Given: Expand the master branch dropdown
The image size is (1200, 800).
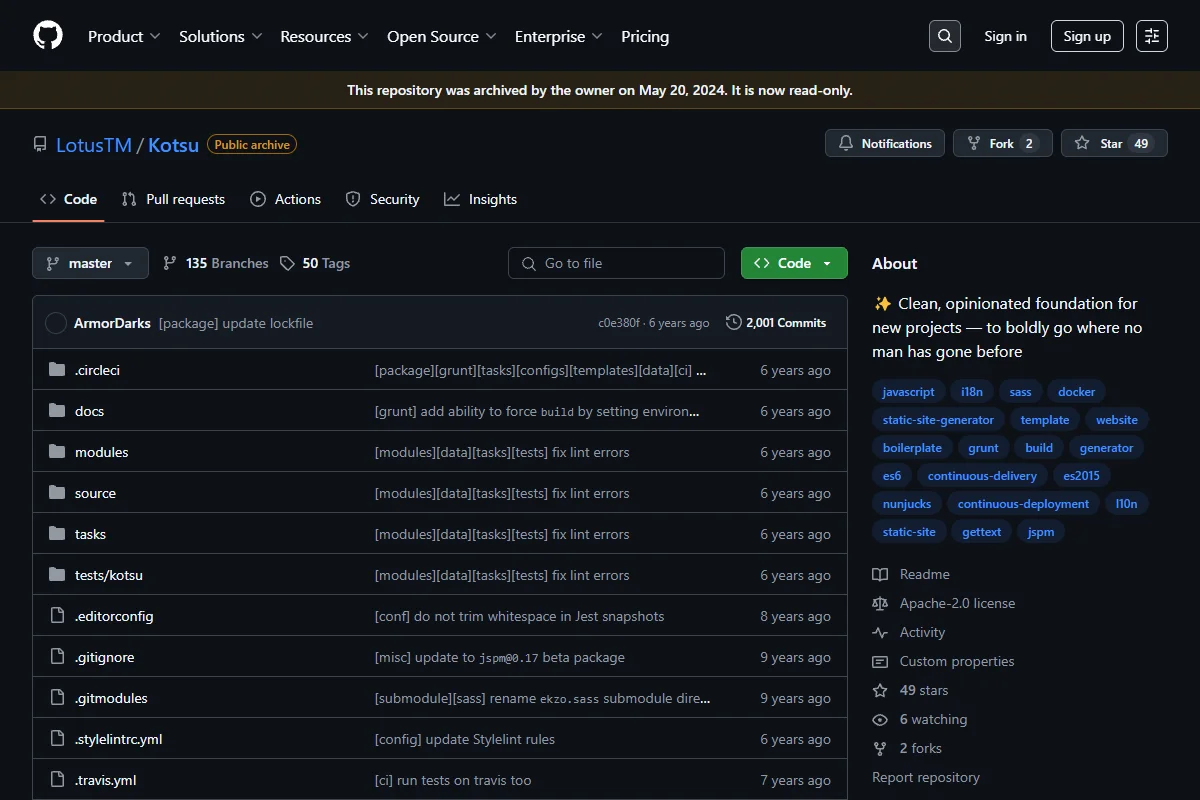Looking at the screenshot, I should 90,263.
